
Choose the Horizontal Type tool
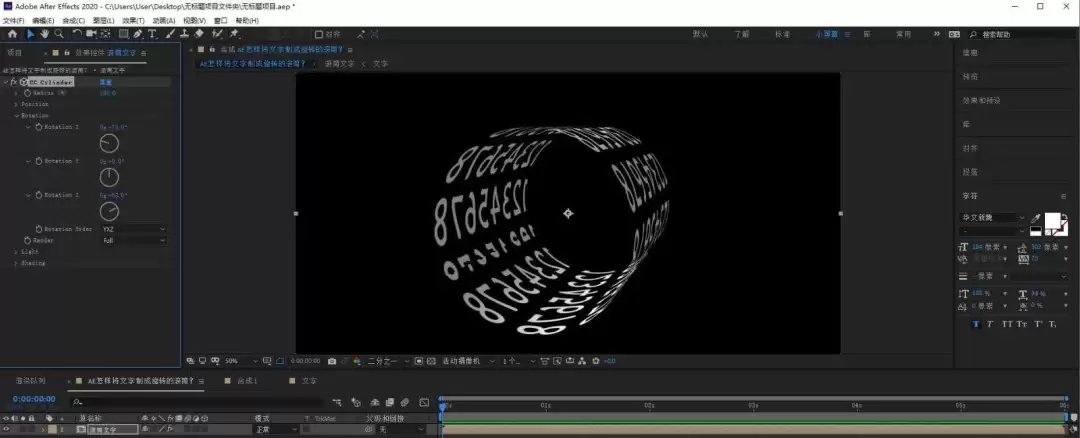pos(152,34)
